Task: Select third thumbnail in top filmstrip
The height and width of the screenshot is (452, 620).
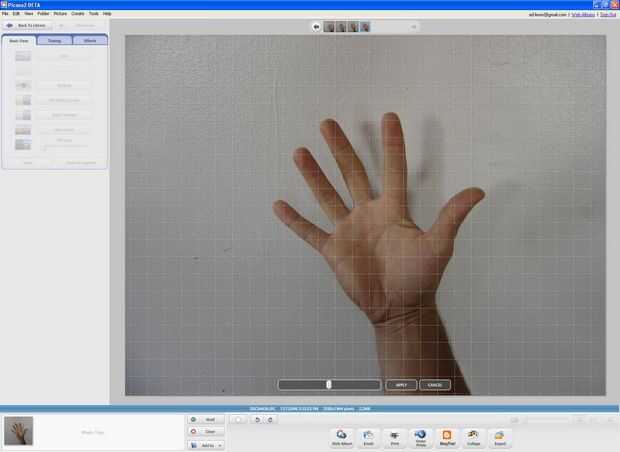Action: pos(353,27)
